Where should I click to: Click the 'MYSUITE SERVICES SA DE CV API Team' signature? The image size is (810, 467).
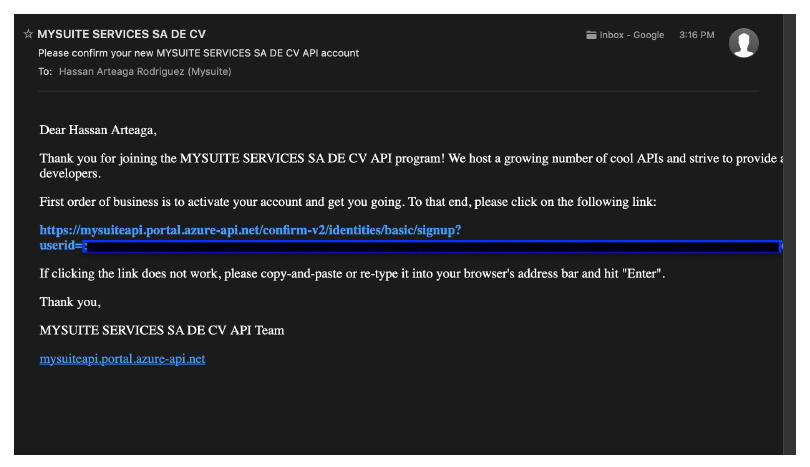[162, 330]
